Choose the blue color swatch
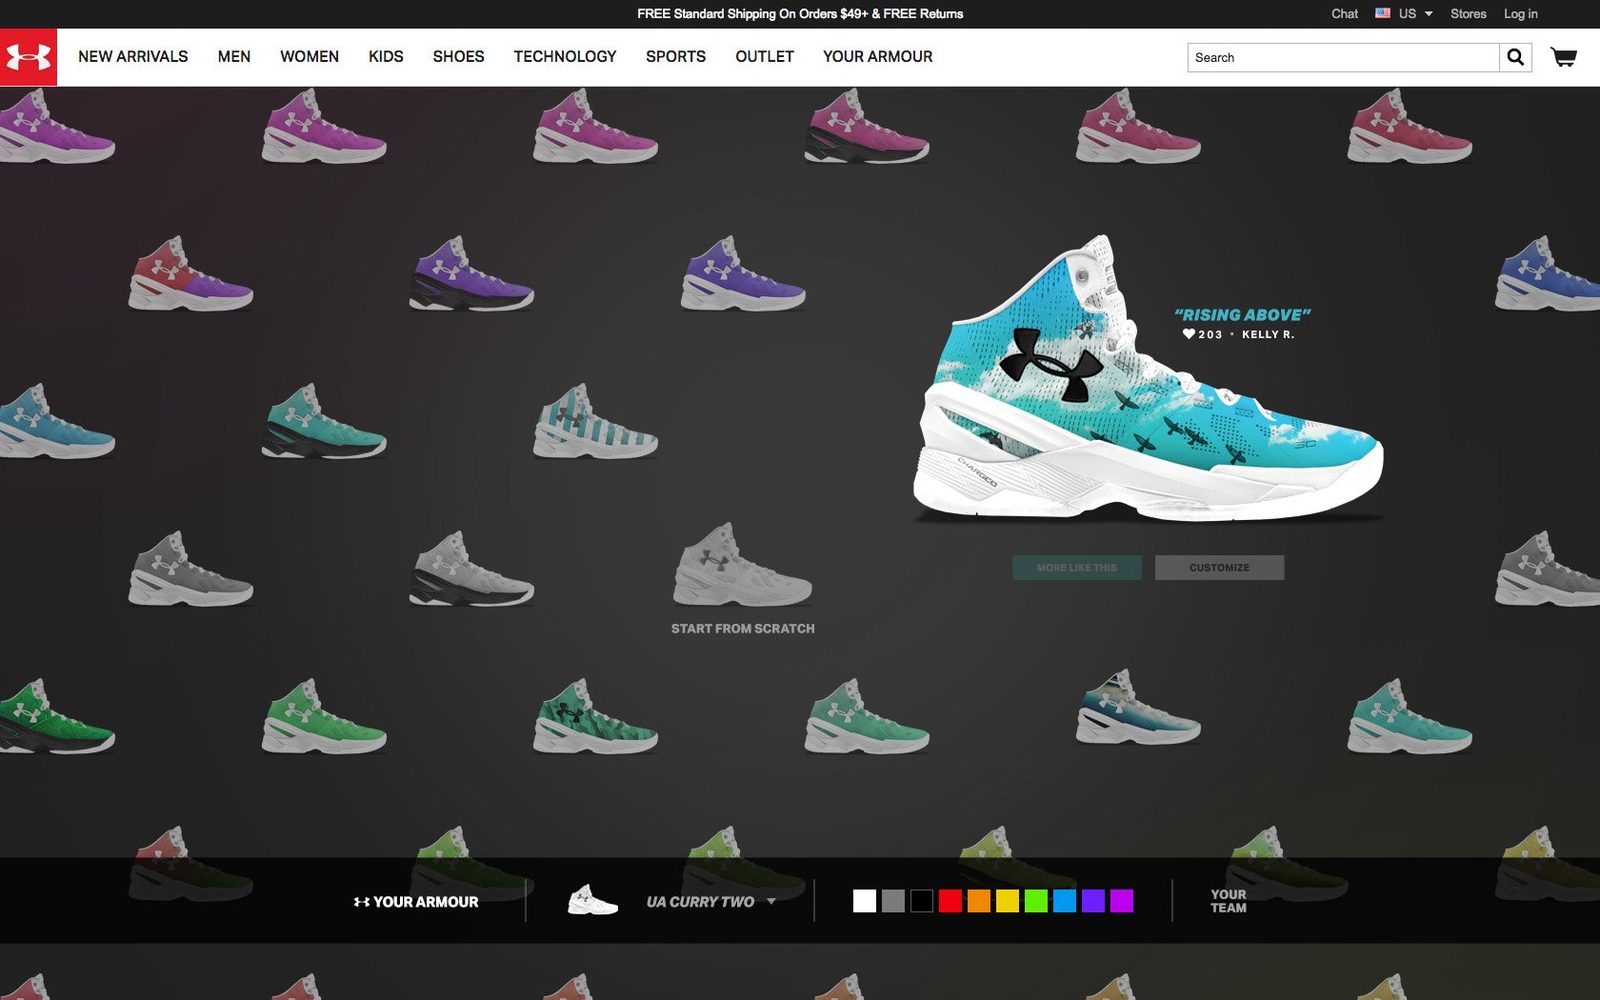The height and width of the screenshot is (1000, 1600). coord(1065,901)
